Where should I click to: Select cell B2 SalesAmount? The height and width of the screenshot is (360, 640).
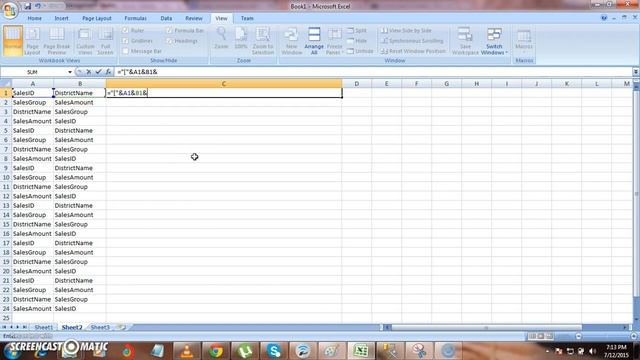click(x=80, y=102)
